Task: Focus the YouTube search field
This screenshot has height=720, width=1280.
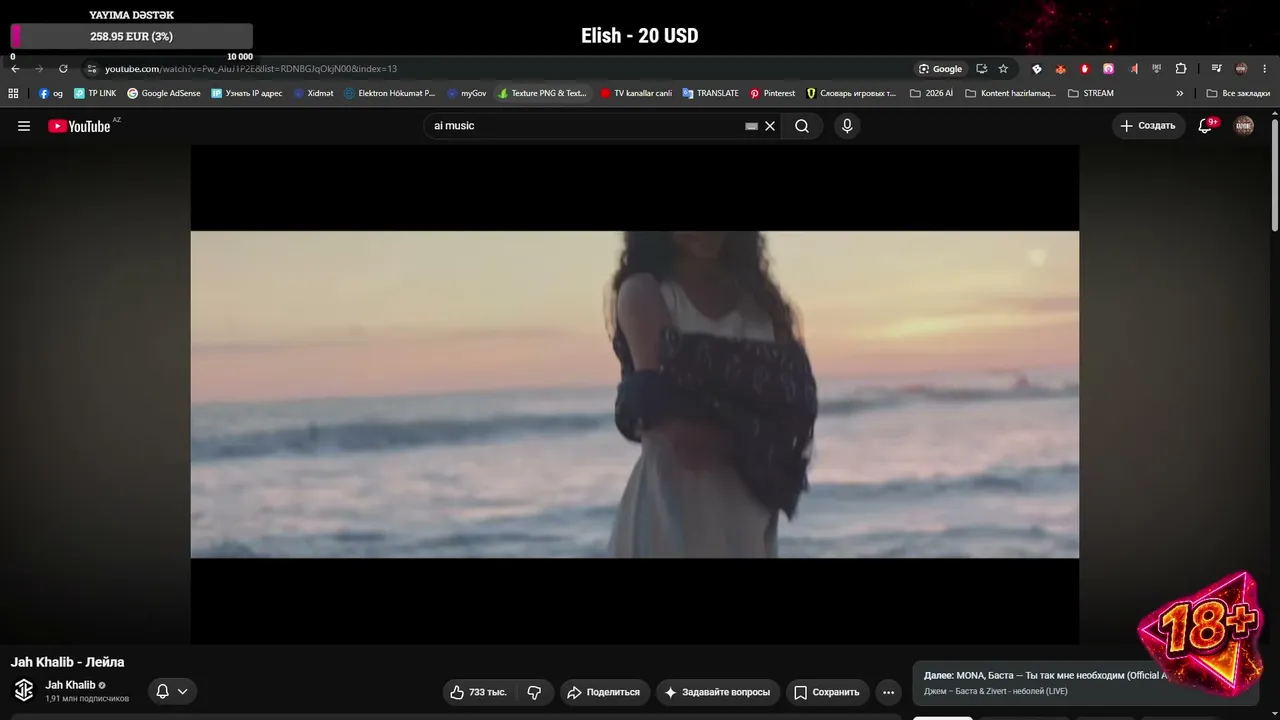Action: coord(586,126)
